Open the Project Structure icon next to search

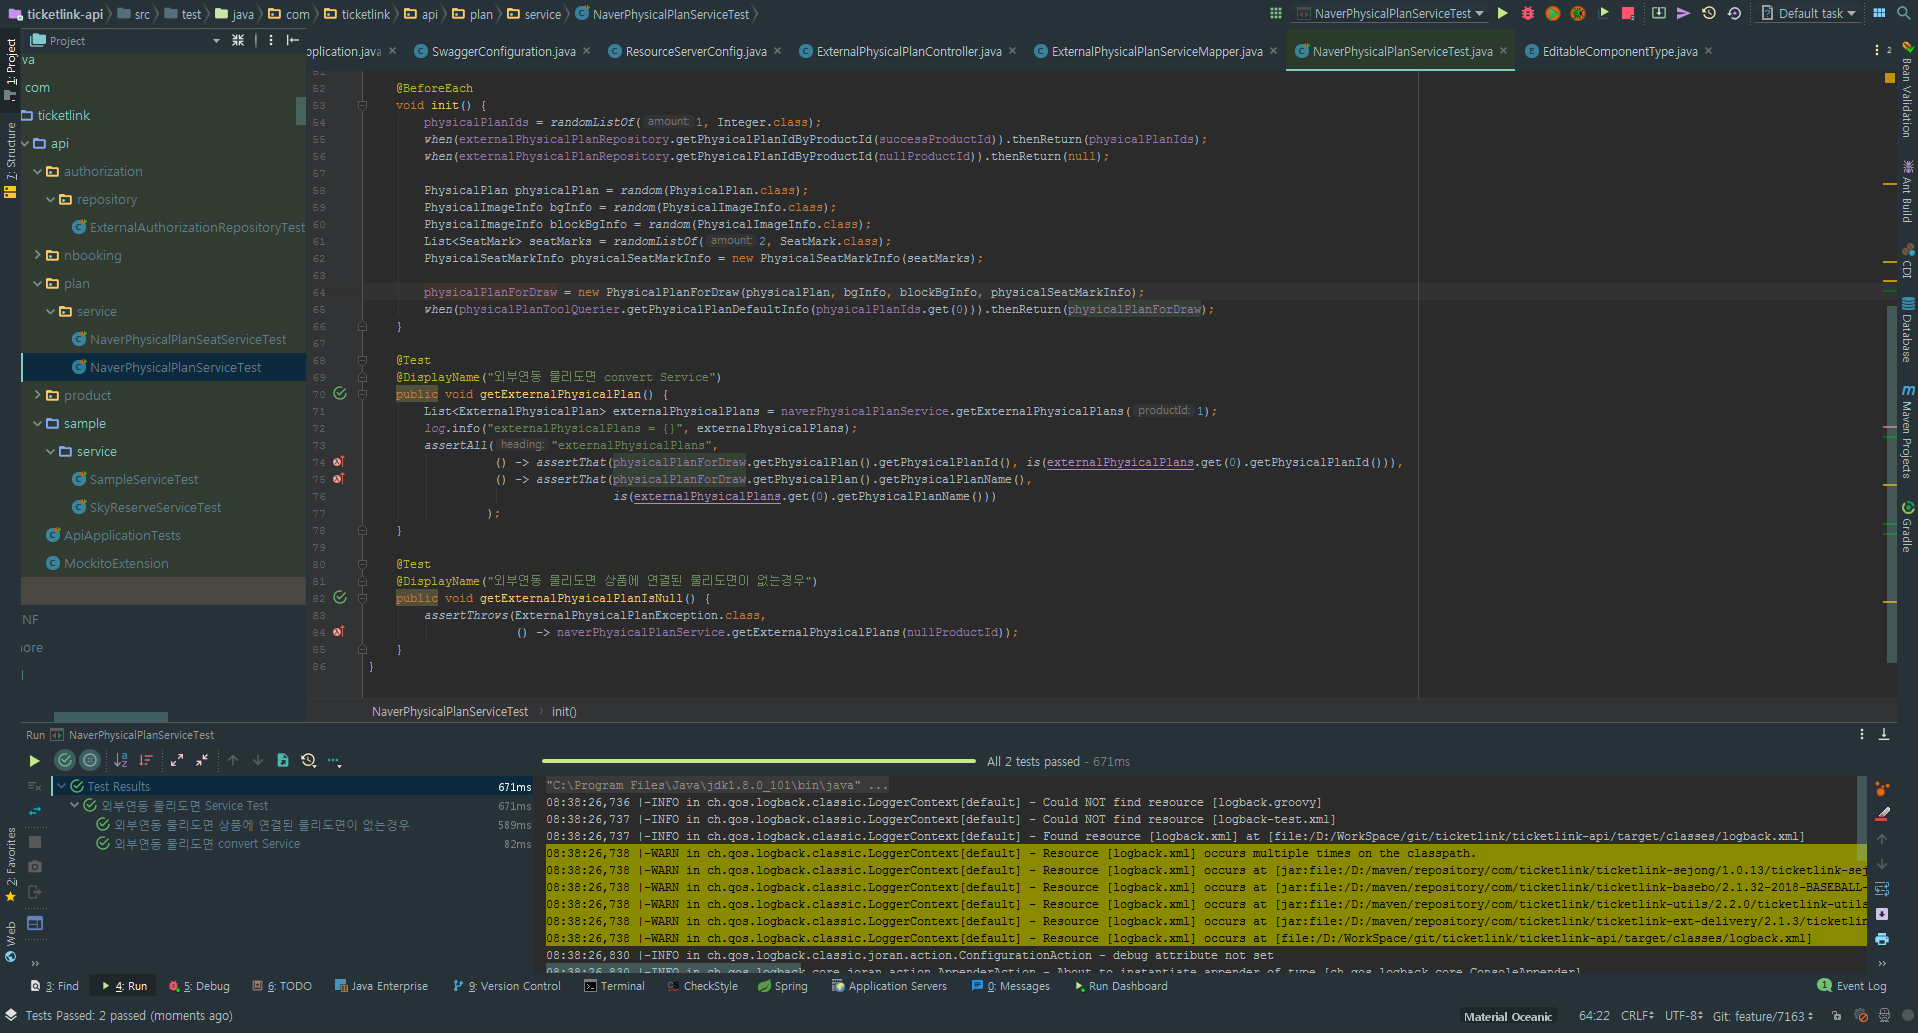1879,13
